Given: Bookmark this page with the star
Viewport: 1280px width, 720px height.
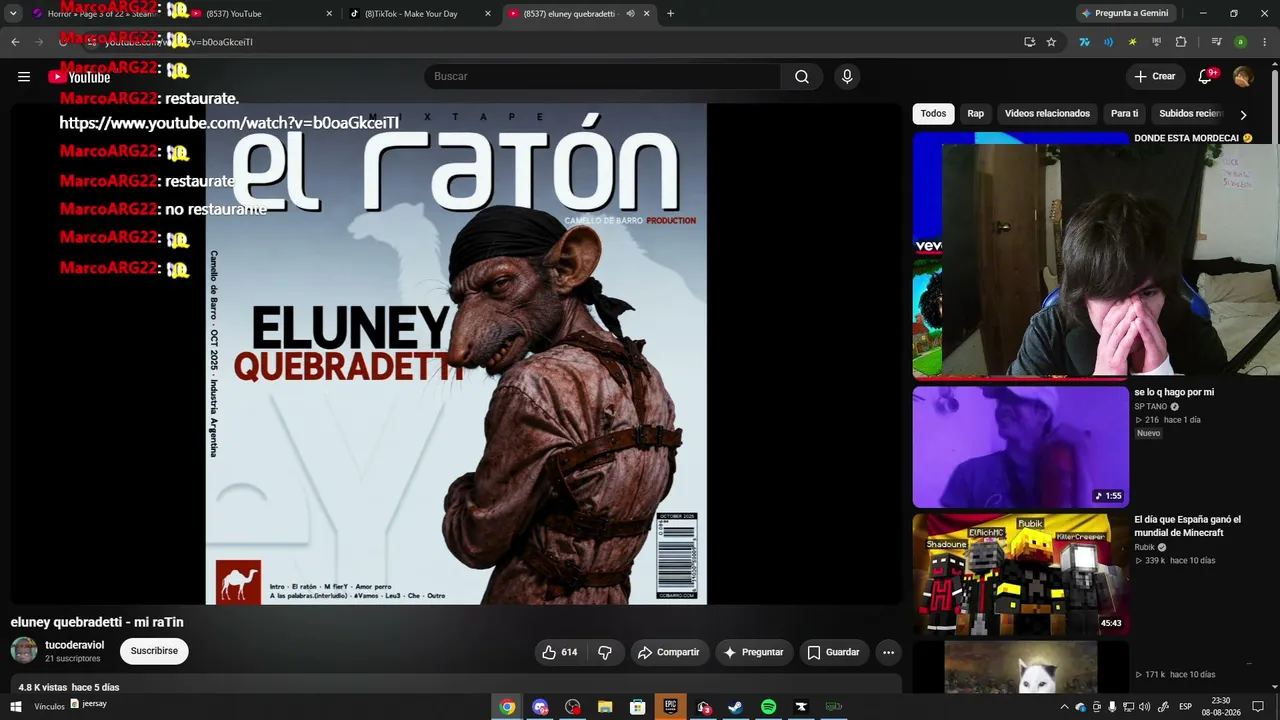Looking at the screenshot, I should pyautogui.click(x=1051, y=42).
